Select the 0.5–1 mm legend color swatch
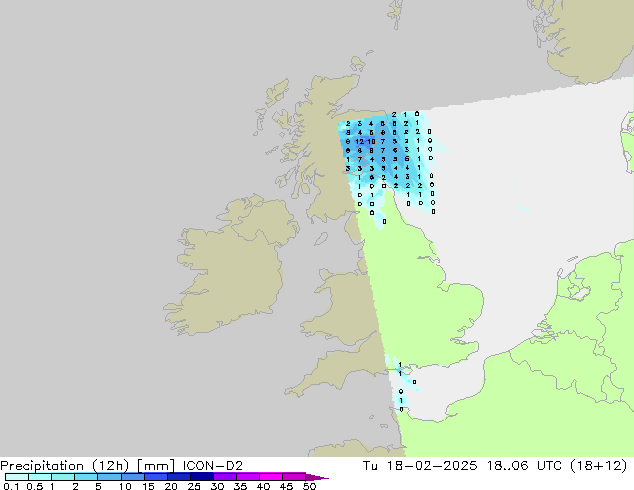This screenshot has height=490, width=634. 40,477
